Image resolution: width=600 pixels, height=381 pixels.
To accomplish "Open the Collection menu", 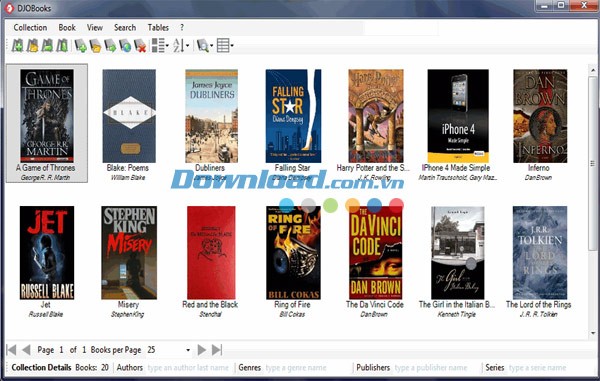I will [30, 28].
